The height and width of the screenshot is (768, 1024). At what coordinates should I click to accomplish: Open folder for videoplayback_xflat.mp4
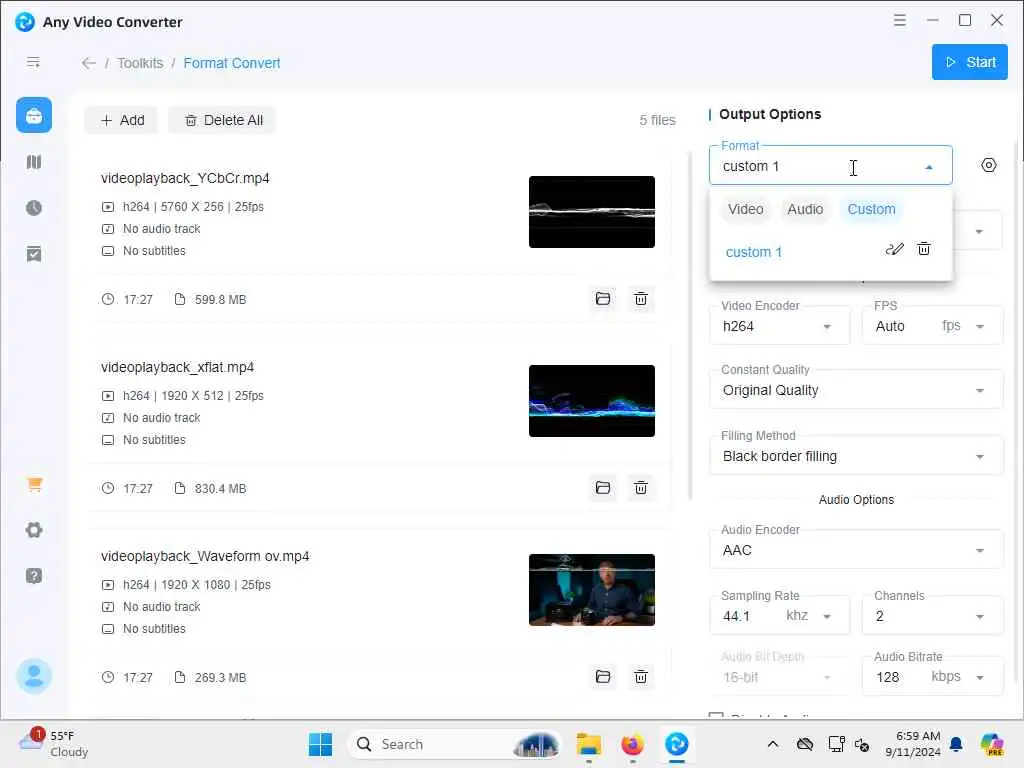click(x=603, y=488)
